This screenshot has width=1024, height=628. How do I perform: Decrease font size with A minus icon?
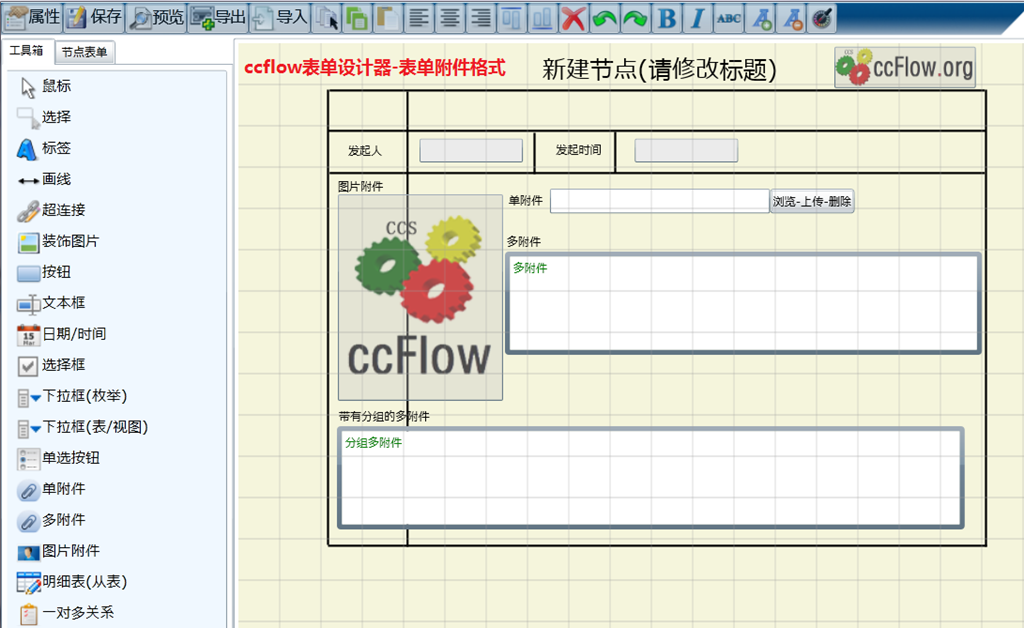point(792,18)
